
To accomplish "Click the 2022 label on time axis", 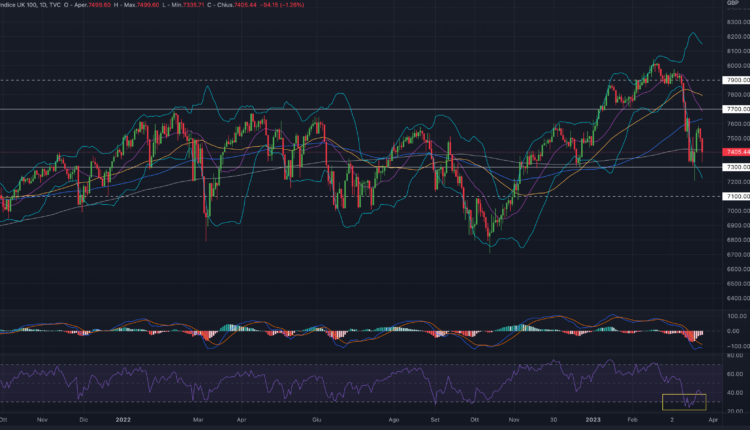I will click(x=124, y=422).
